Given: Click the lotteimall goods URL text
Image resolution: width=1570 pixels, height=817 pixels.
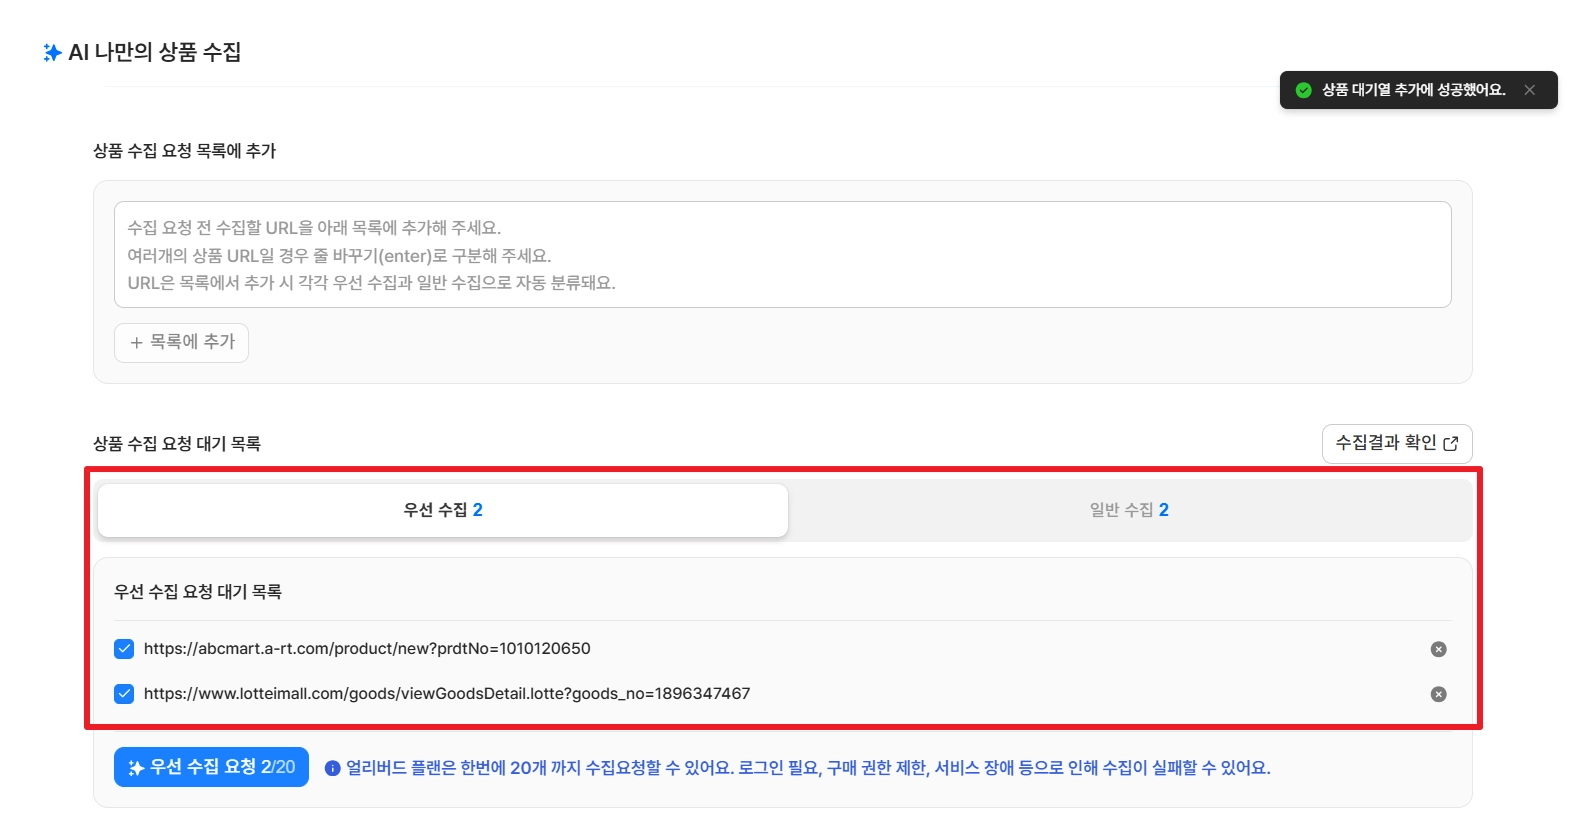Looking at the screenshot, I should (x=447, y=694).
